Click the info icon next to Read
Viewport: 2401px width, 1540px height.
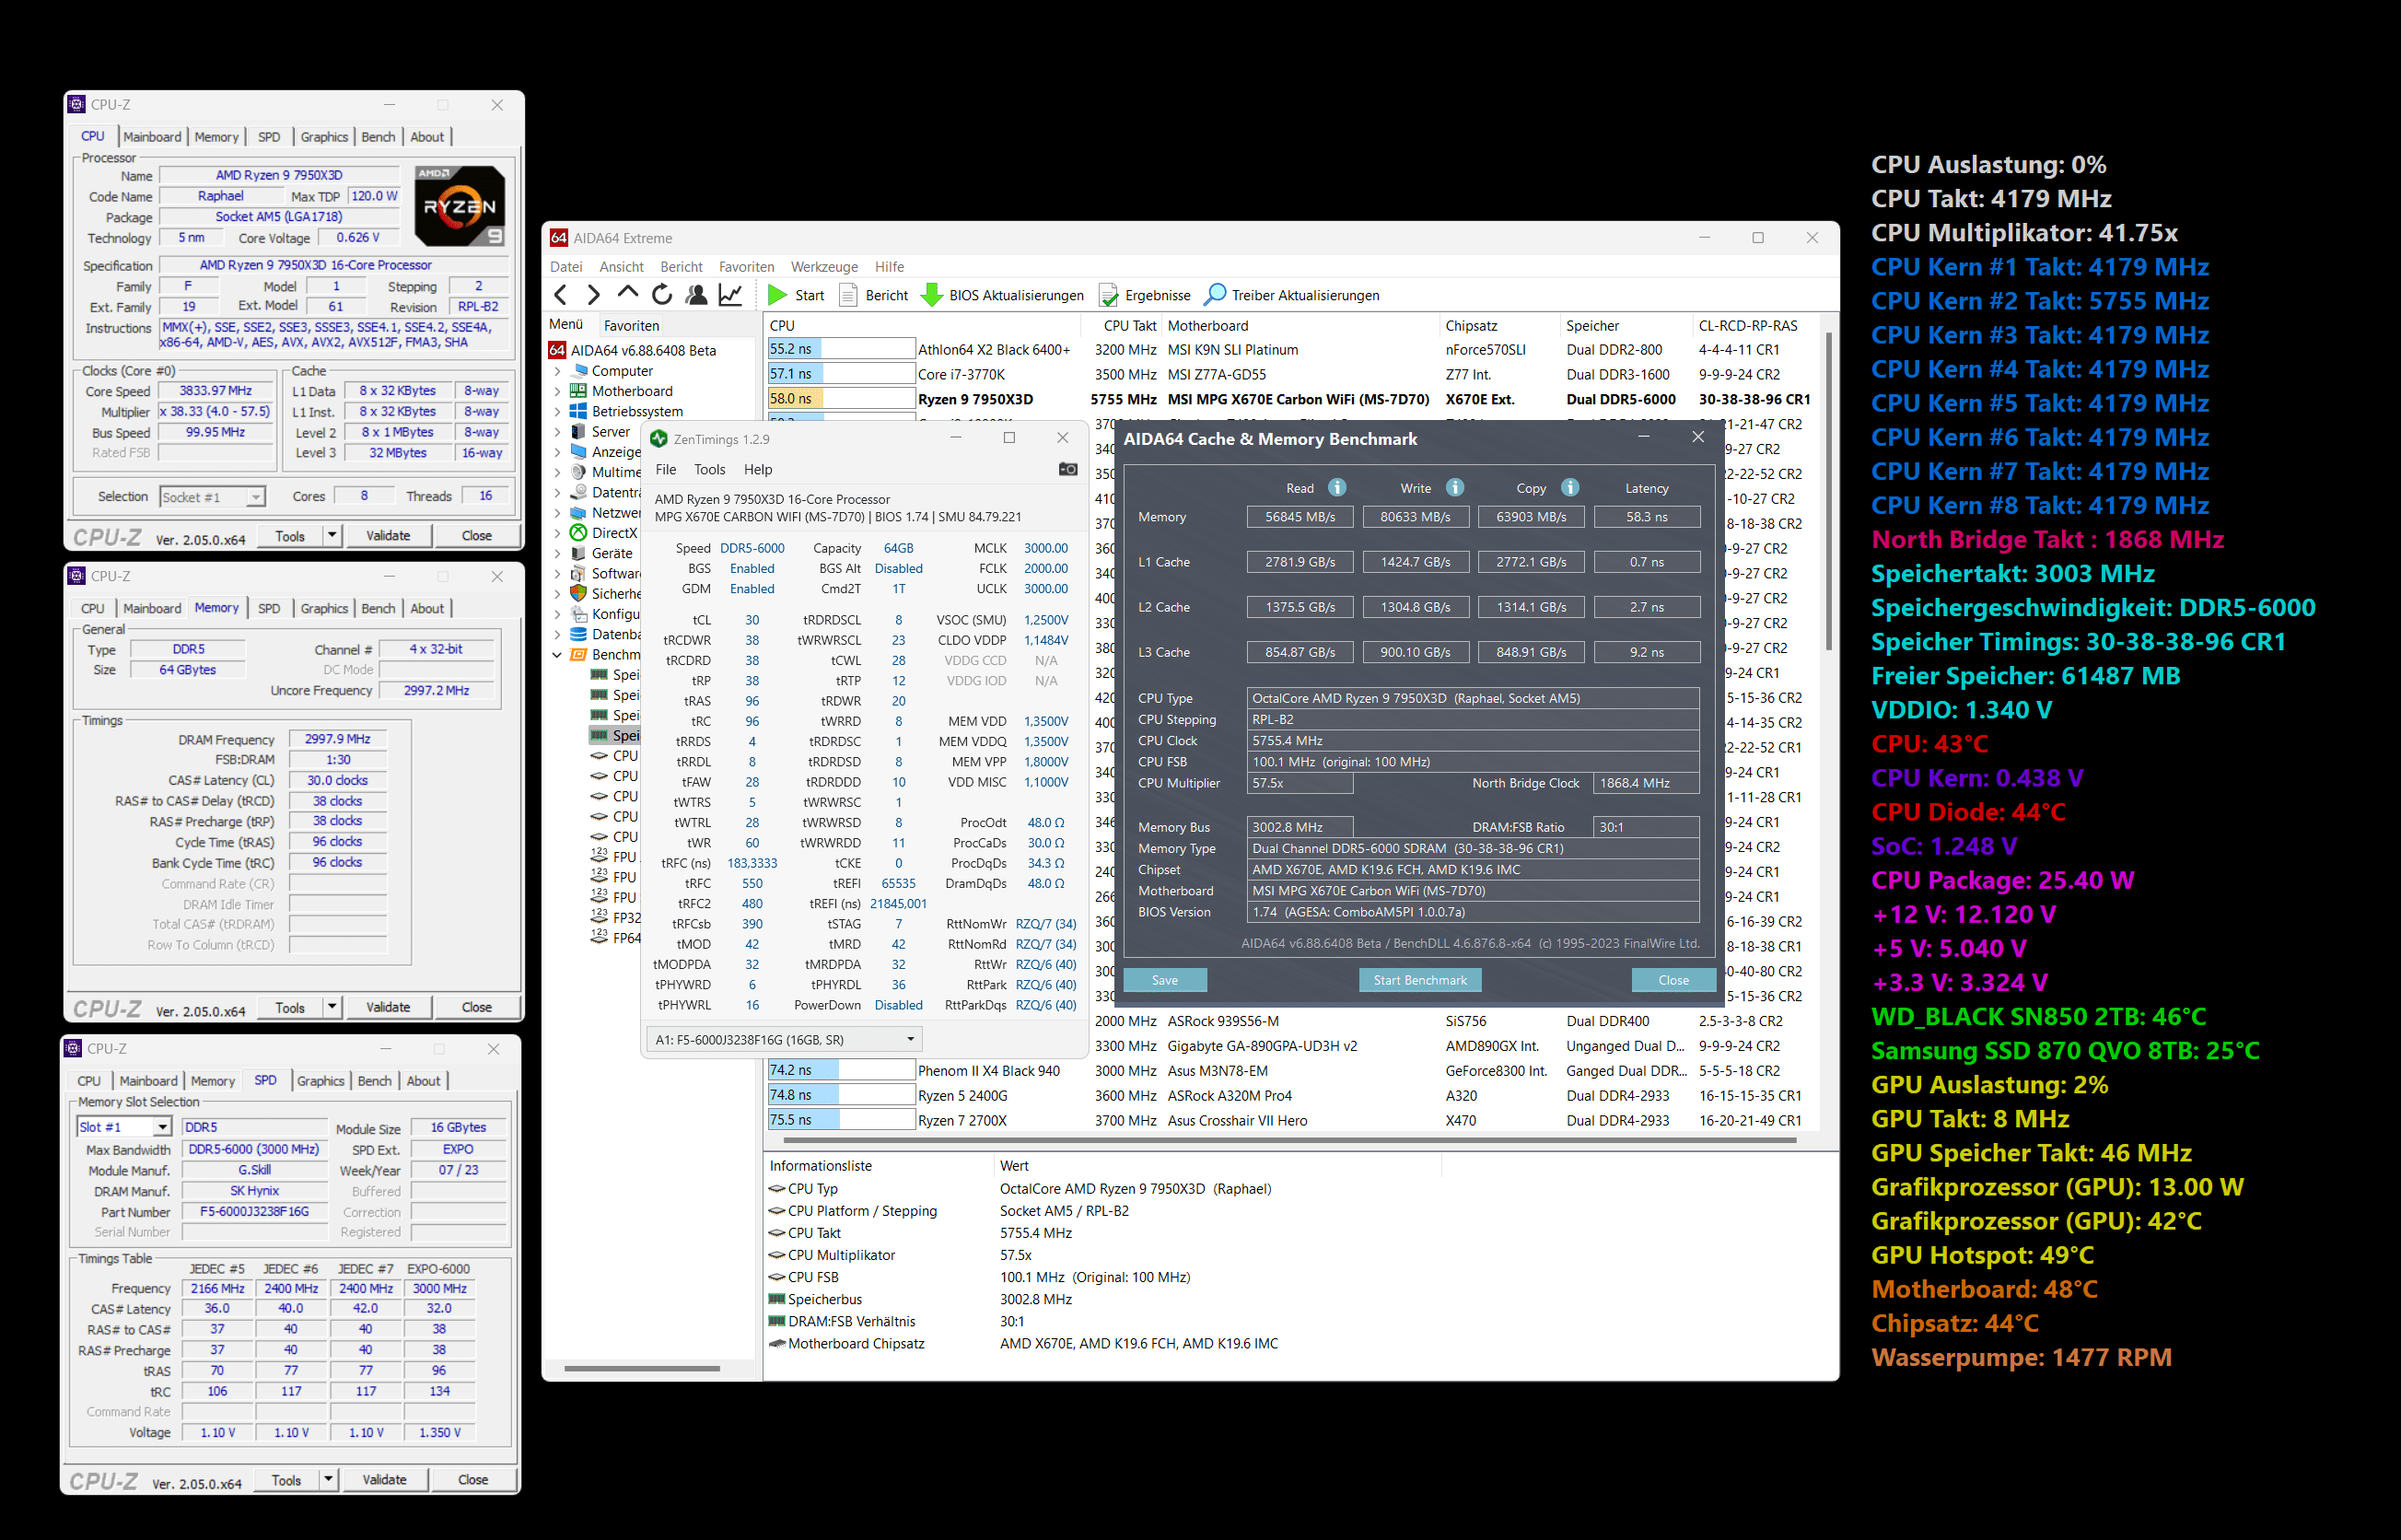coord(1337,488)
